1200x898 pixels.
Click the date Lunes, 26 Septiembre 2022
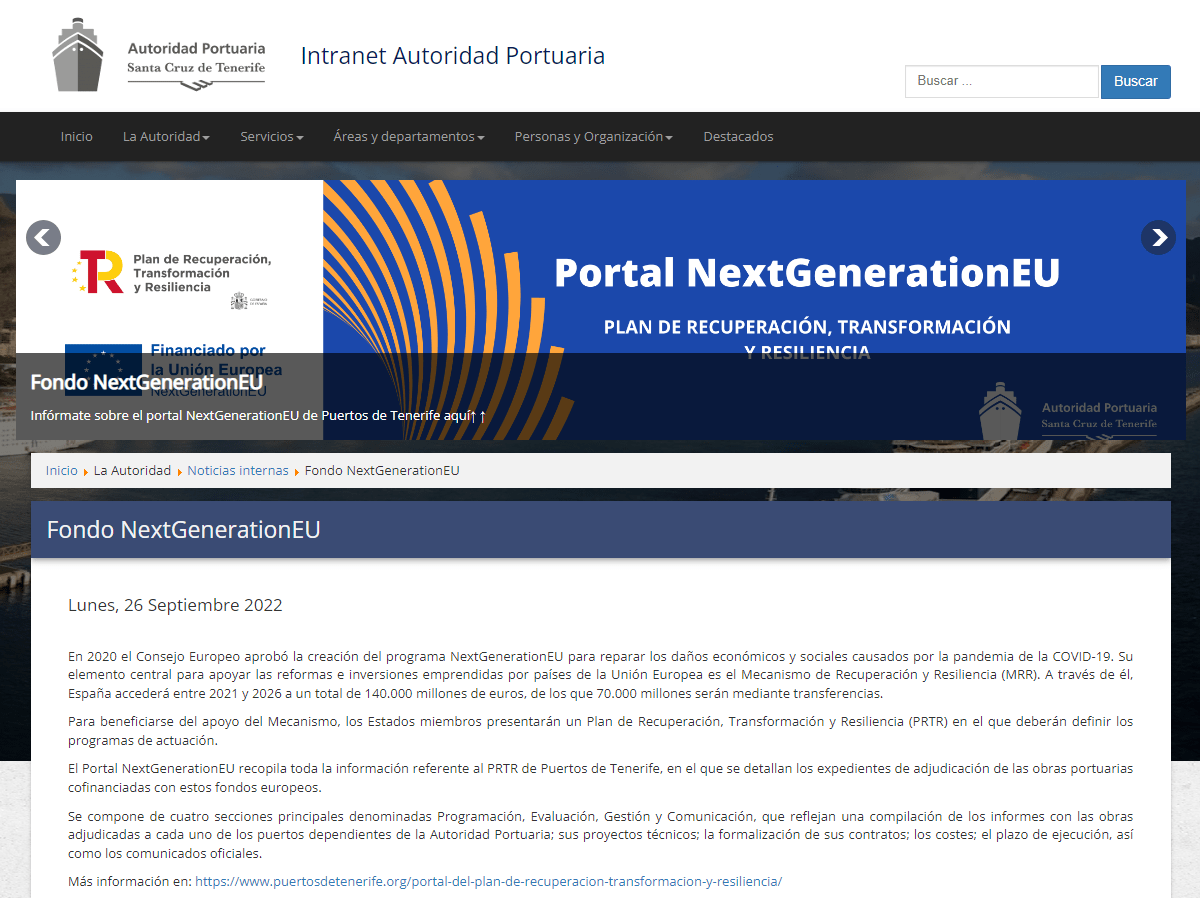pyautogui.click(x=175, y=605)
